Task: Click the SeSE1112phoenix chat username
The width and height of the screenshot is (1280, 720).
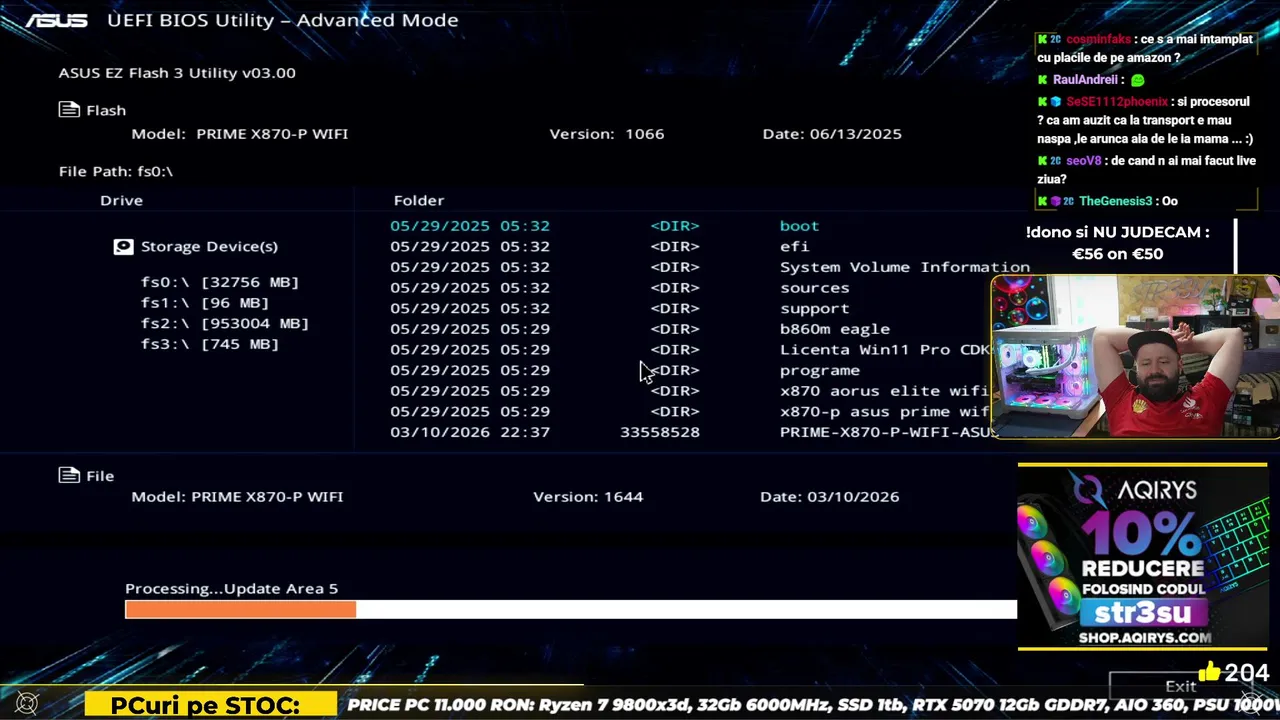Action: coord(1116,101)
